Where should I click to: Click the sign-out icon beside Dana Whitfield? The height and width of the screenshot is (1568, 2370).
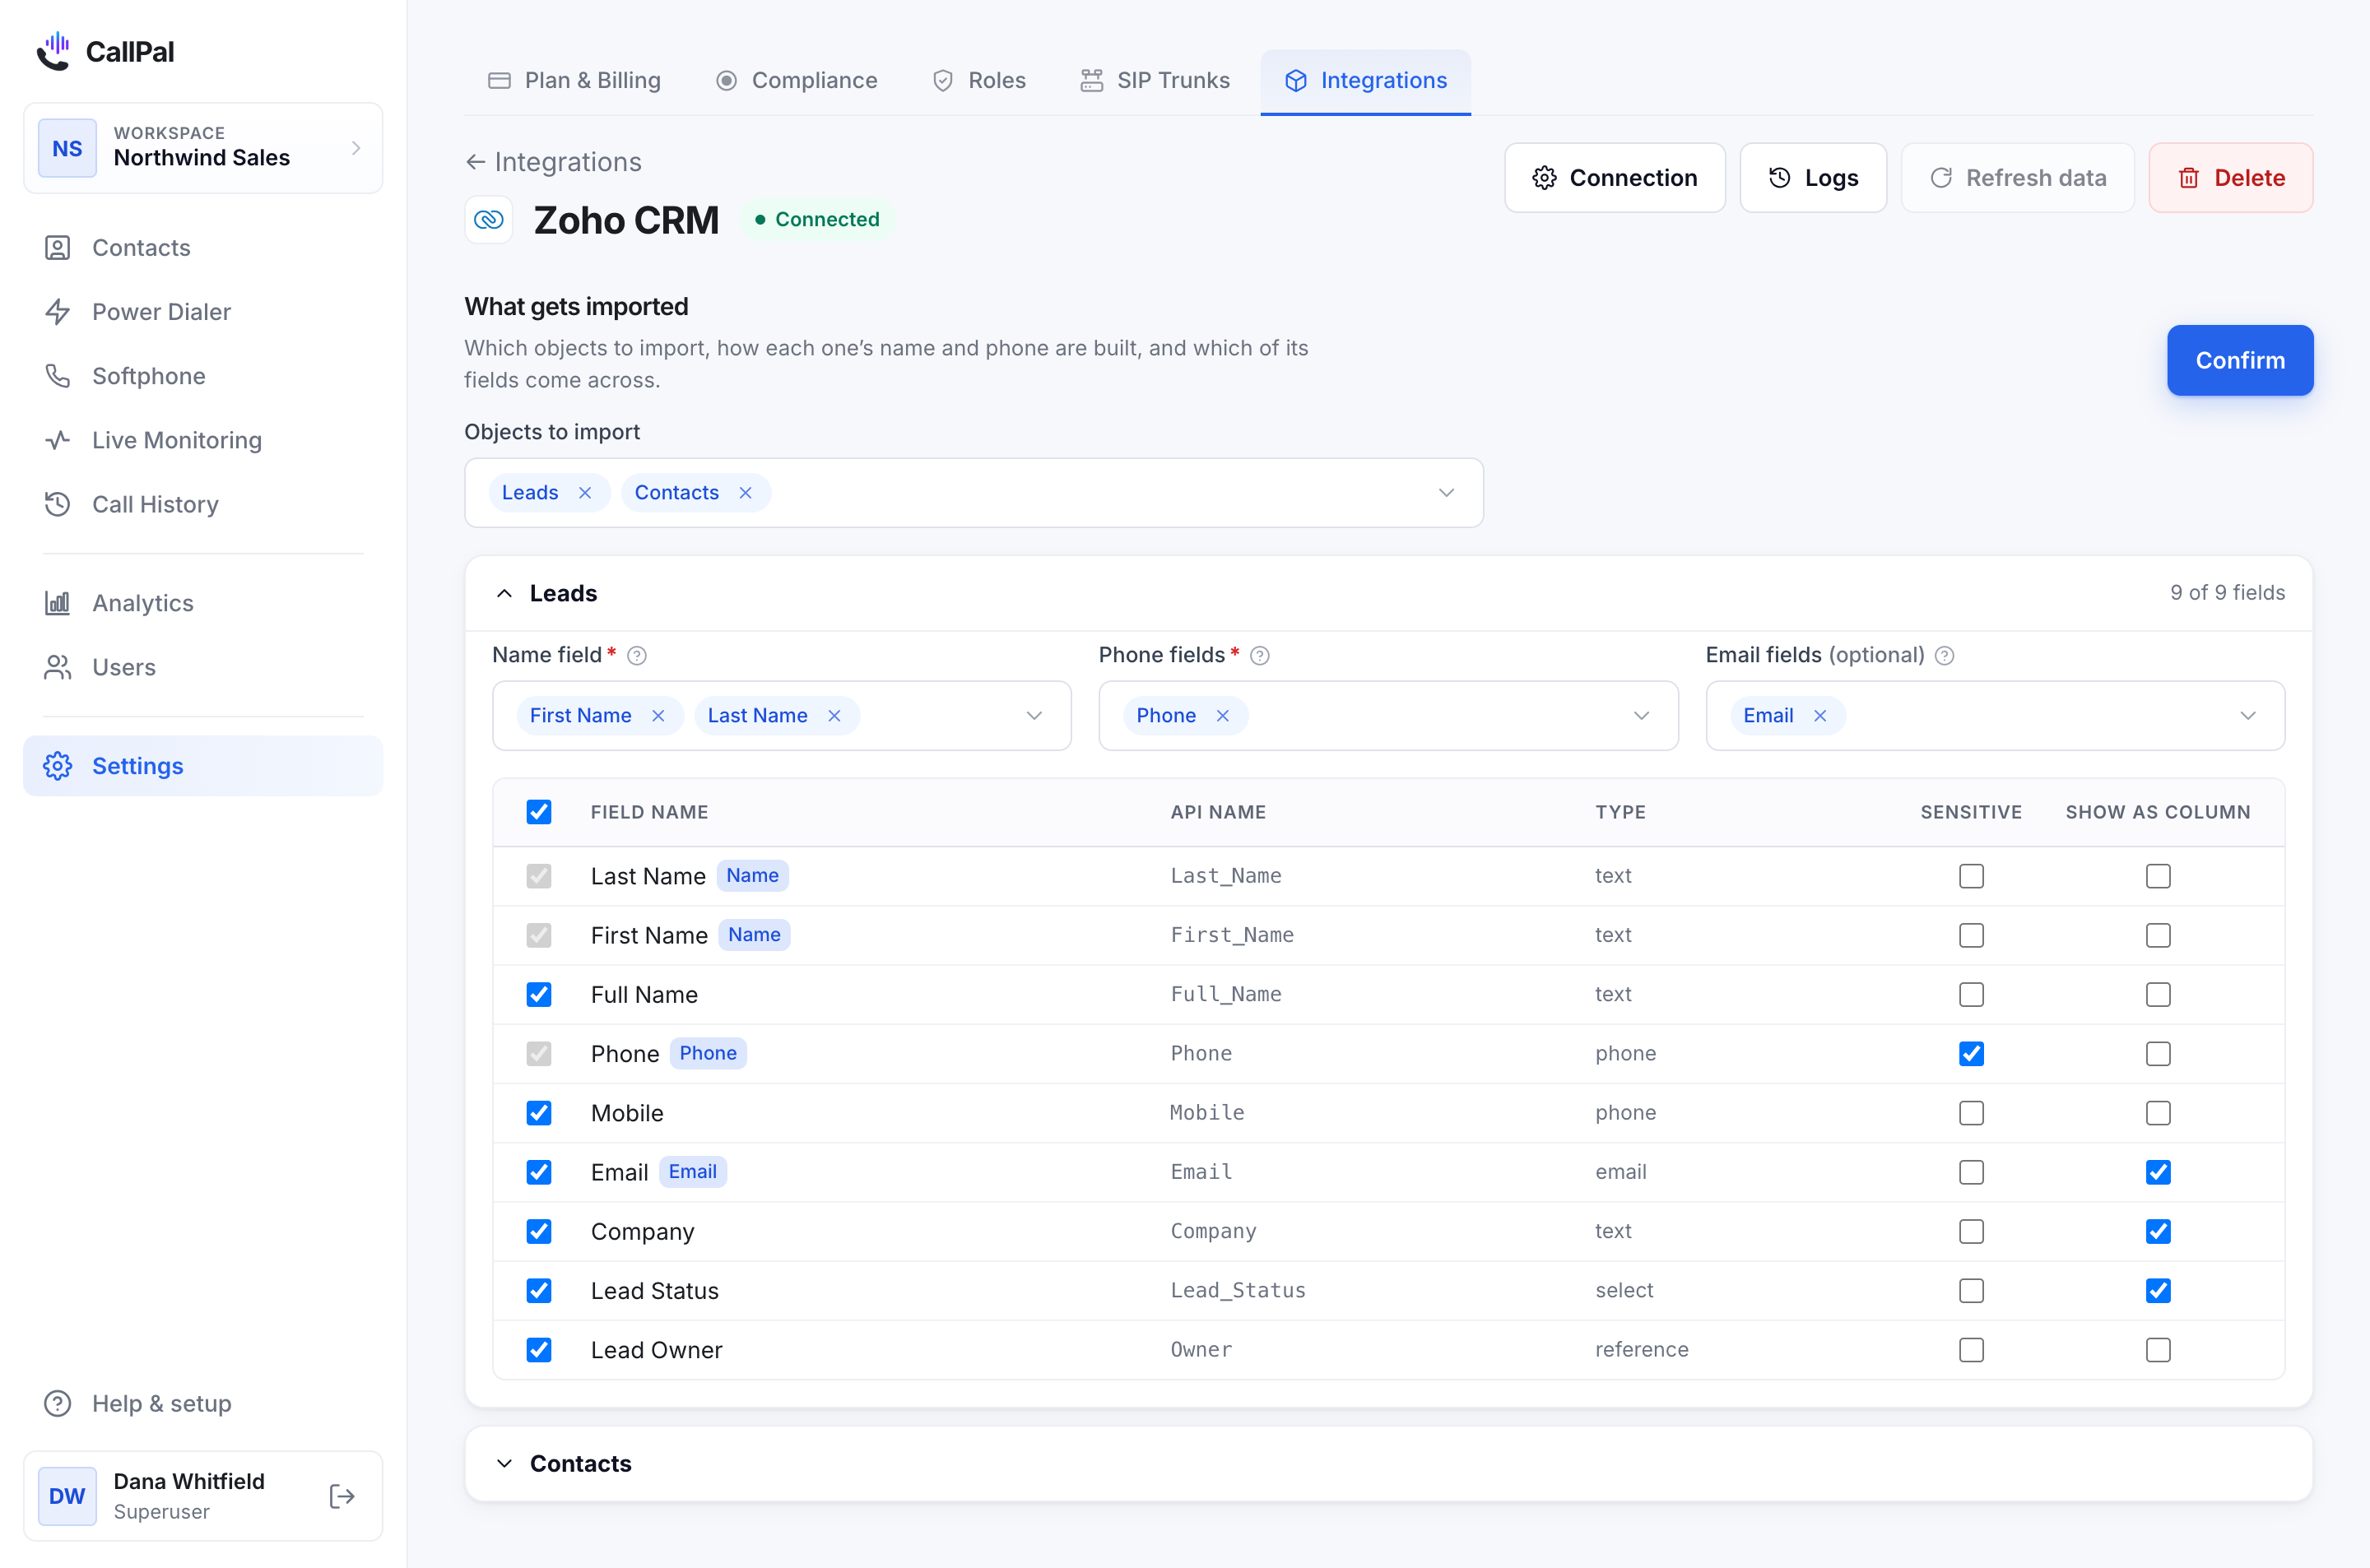click(x=342, y=1496)
